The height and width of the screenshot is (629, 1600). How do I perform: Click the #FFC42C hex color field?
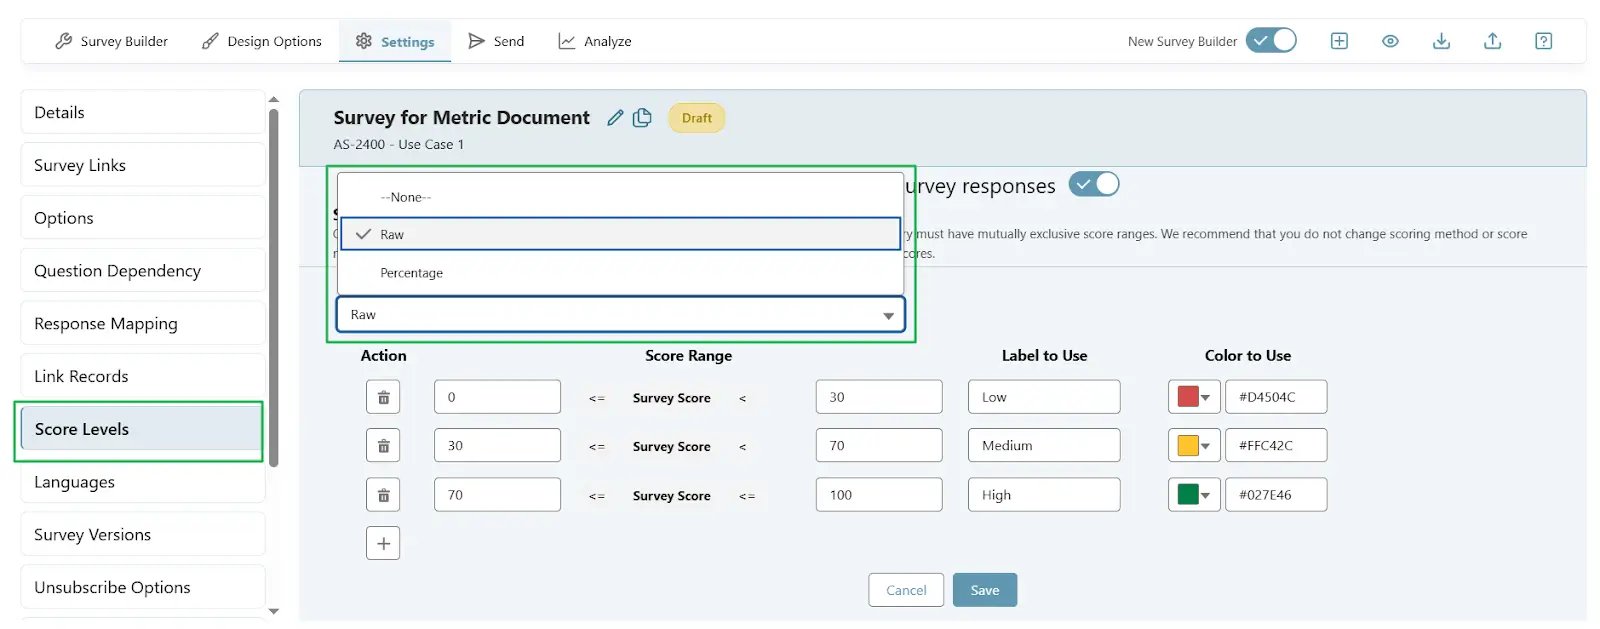point(1276,445)
